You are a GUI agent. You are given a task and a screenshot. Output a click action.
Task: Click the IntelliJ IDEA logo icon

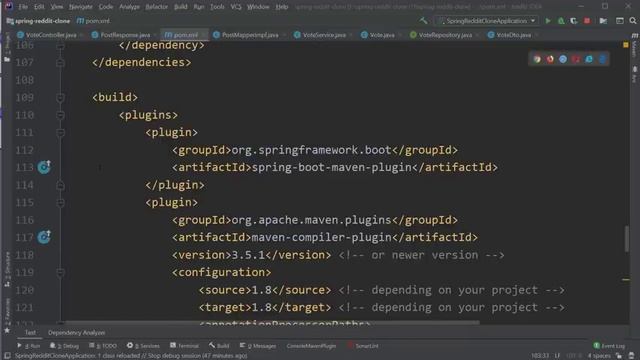[8, 6]
